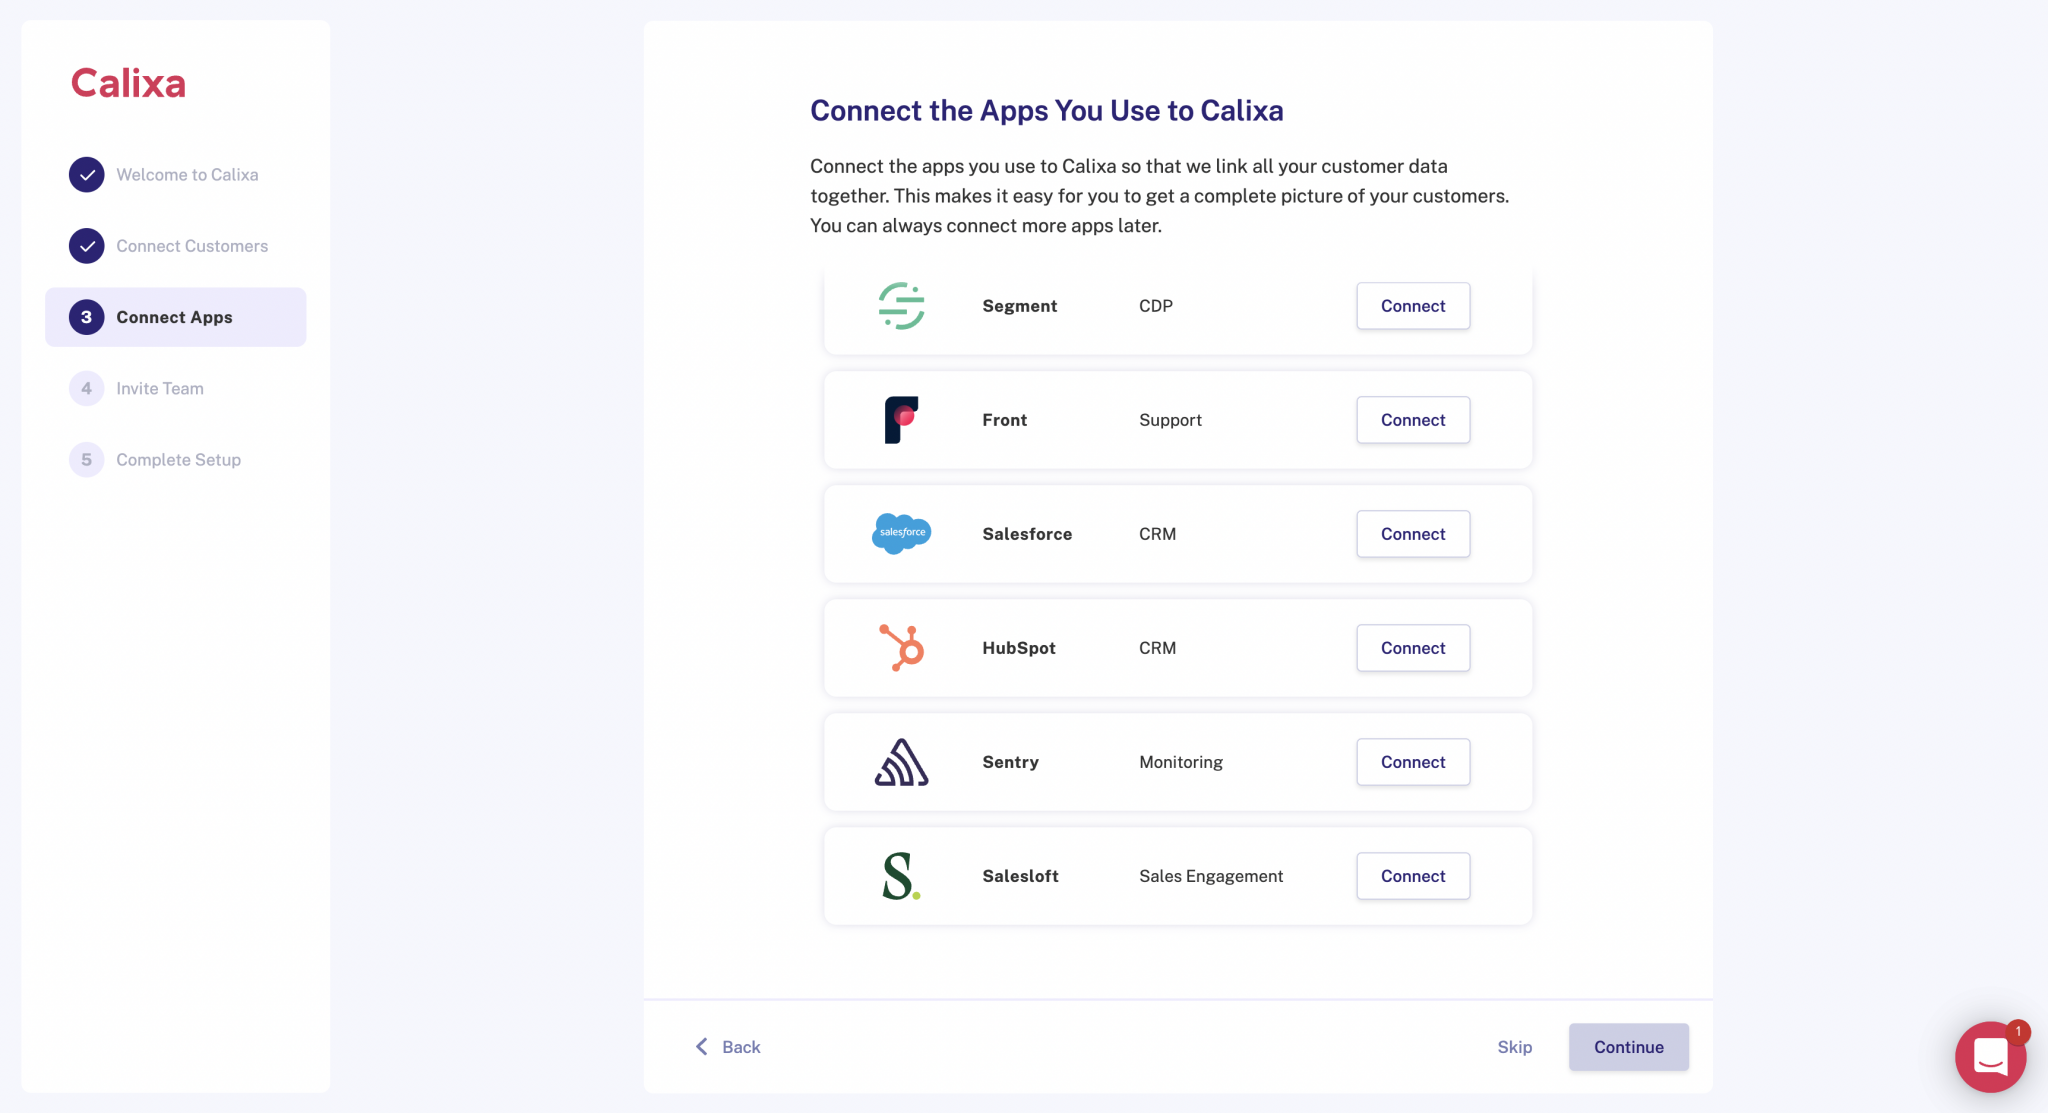Expand the Complete Setup step

point(178,459)
